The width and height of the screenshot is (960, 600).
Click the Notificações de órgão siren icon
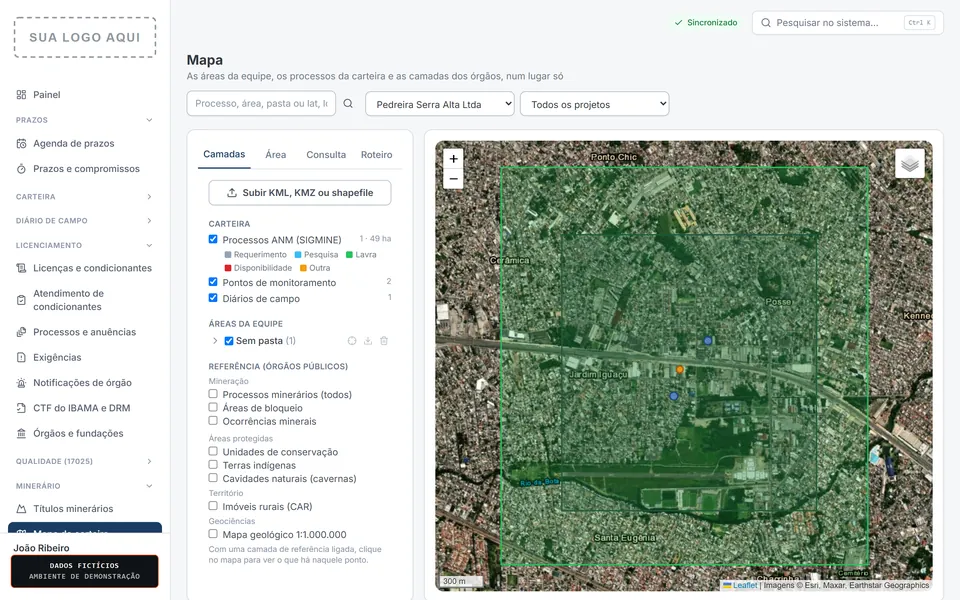(x=21, y=383)
